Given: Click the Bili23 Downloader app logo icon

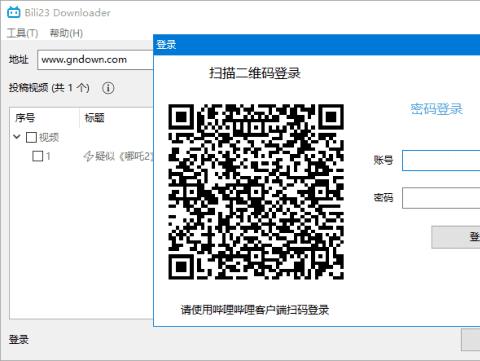Looking at the screenshot, I should pyautogui.click(x=14, y=12).
